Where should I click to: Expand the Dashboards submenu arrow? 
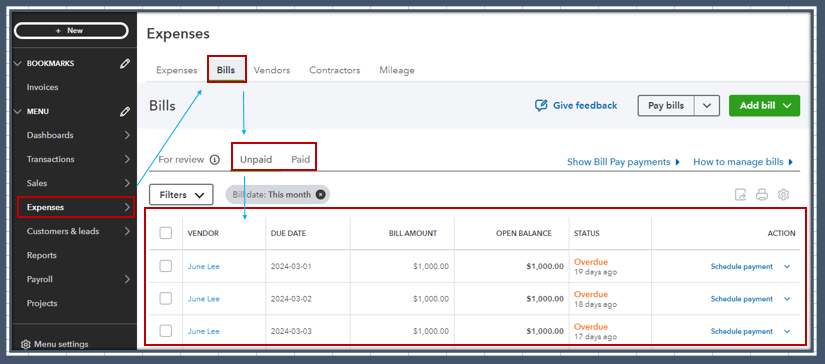point(127,135)
